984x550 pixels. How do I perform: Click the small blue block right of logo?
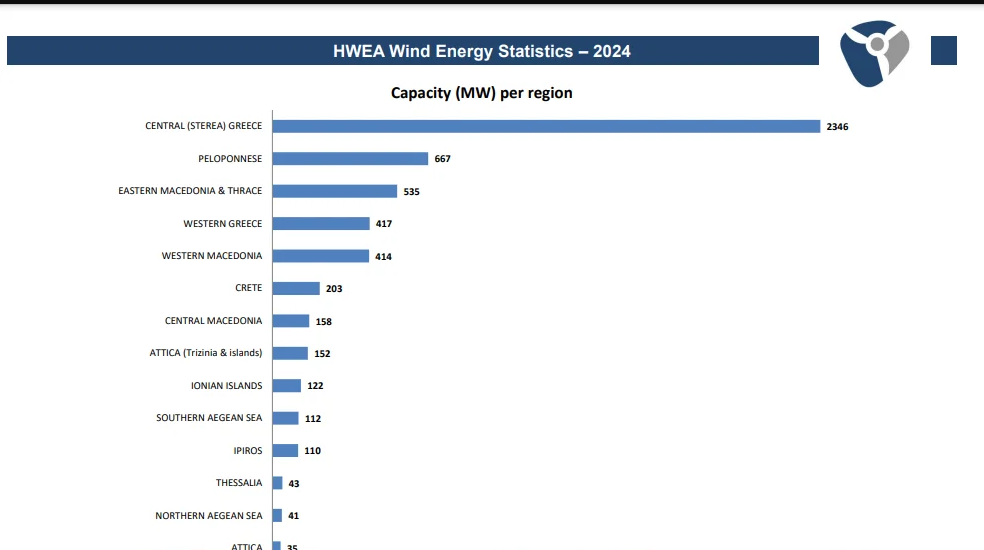943,50
